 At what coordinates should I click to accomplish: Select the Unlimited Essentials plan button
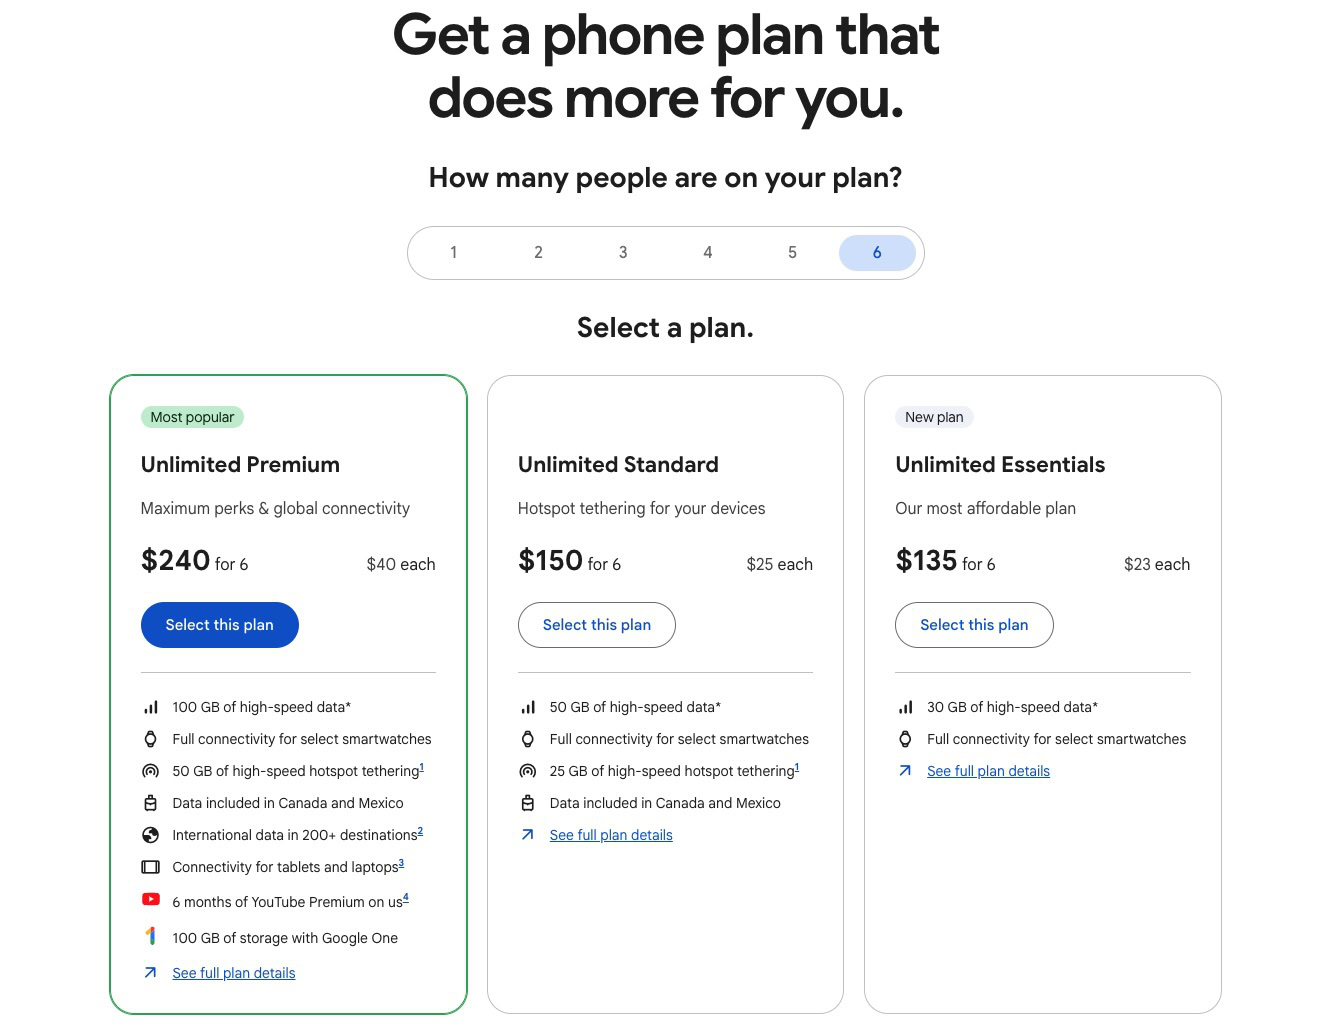click(973, 625)
